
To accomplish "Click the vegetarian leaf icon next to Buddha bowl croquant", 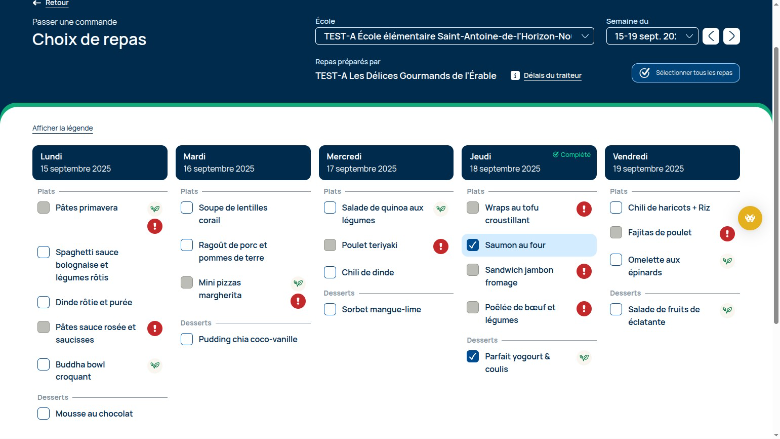I will point(155,365).
